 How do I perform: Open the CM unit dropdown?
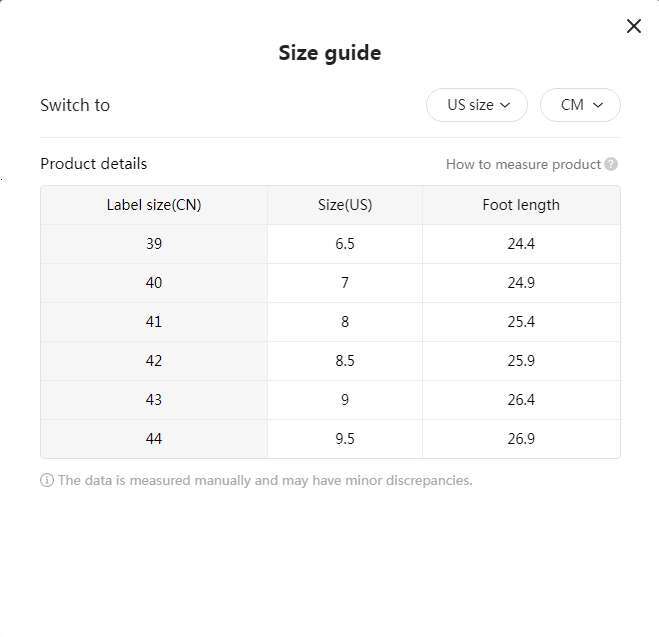[580, 105]
